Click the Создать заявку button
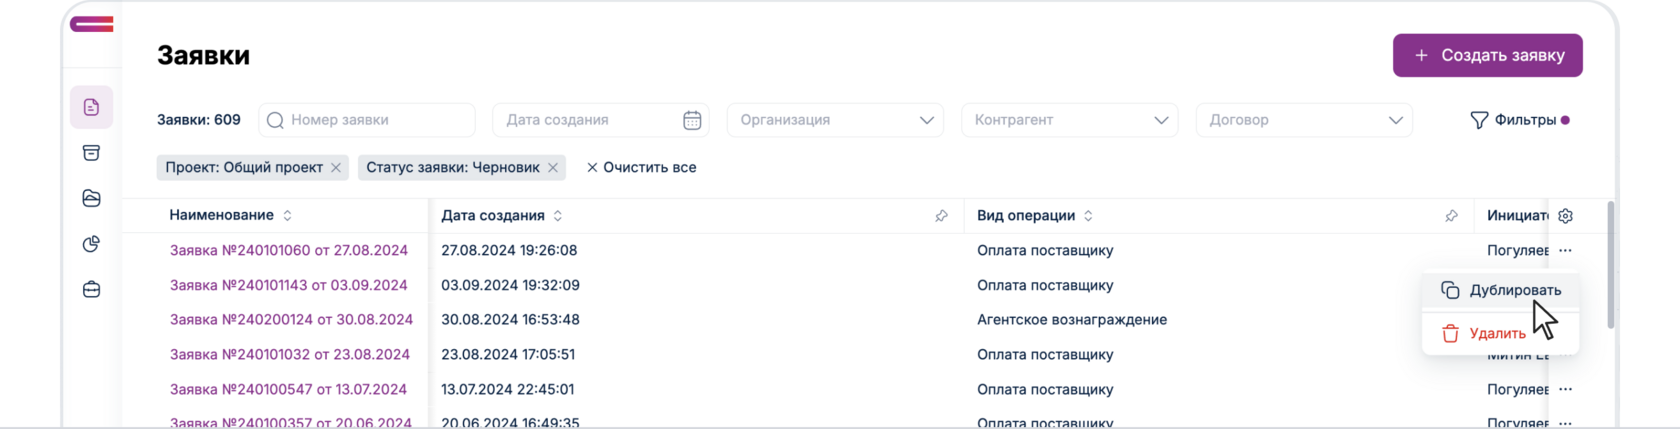Image resolution: width=1680 pixels, height=429 pixels. point(1487,56)
